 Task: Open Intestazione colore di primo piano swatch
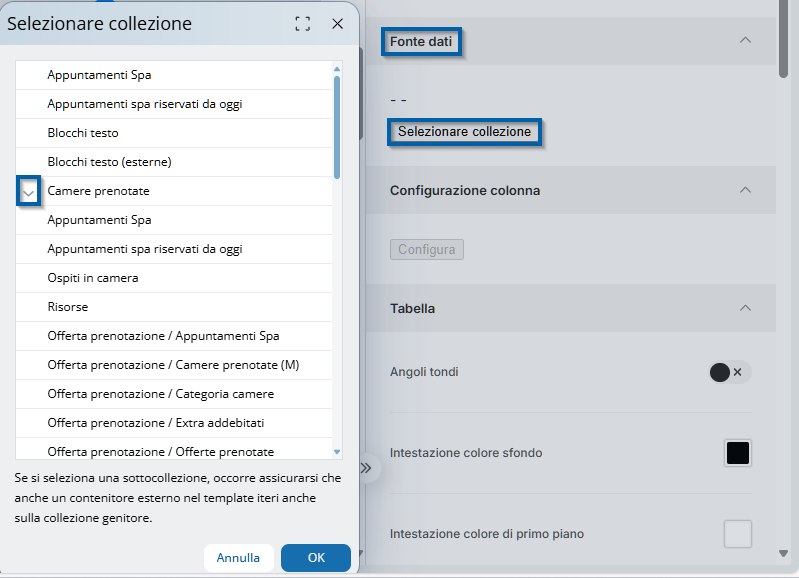coord(737,534)
